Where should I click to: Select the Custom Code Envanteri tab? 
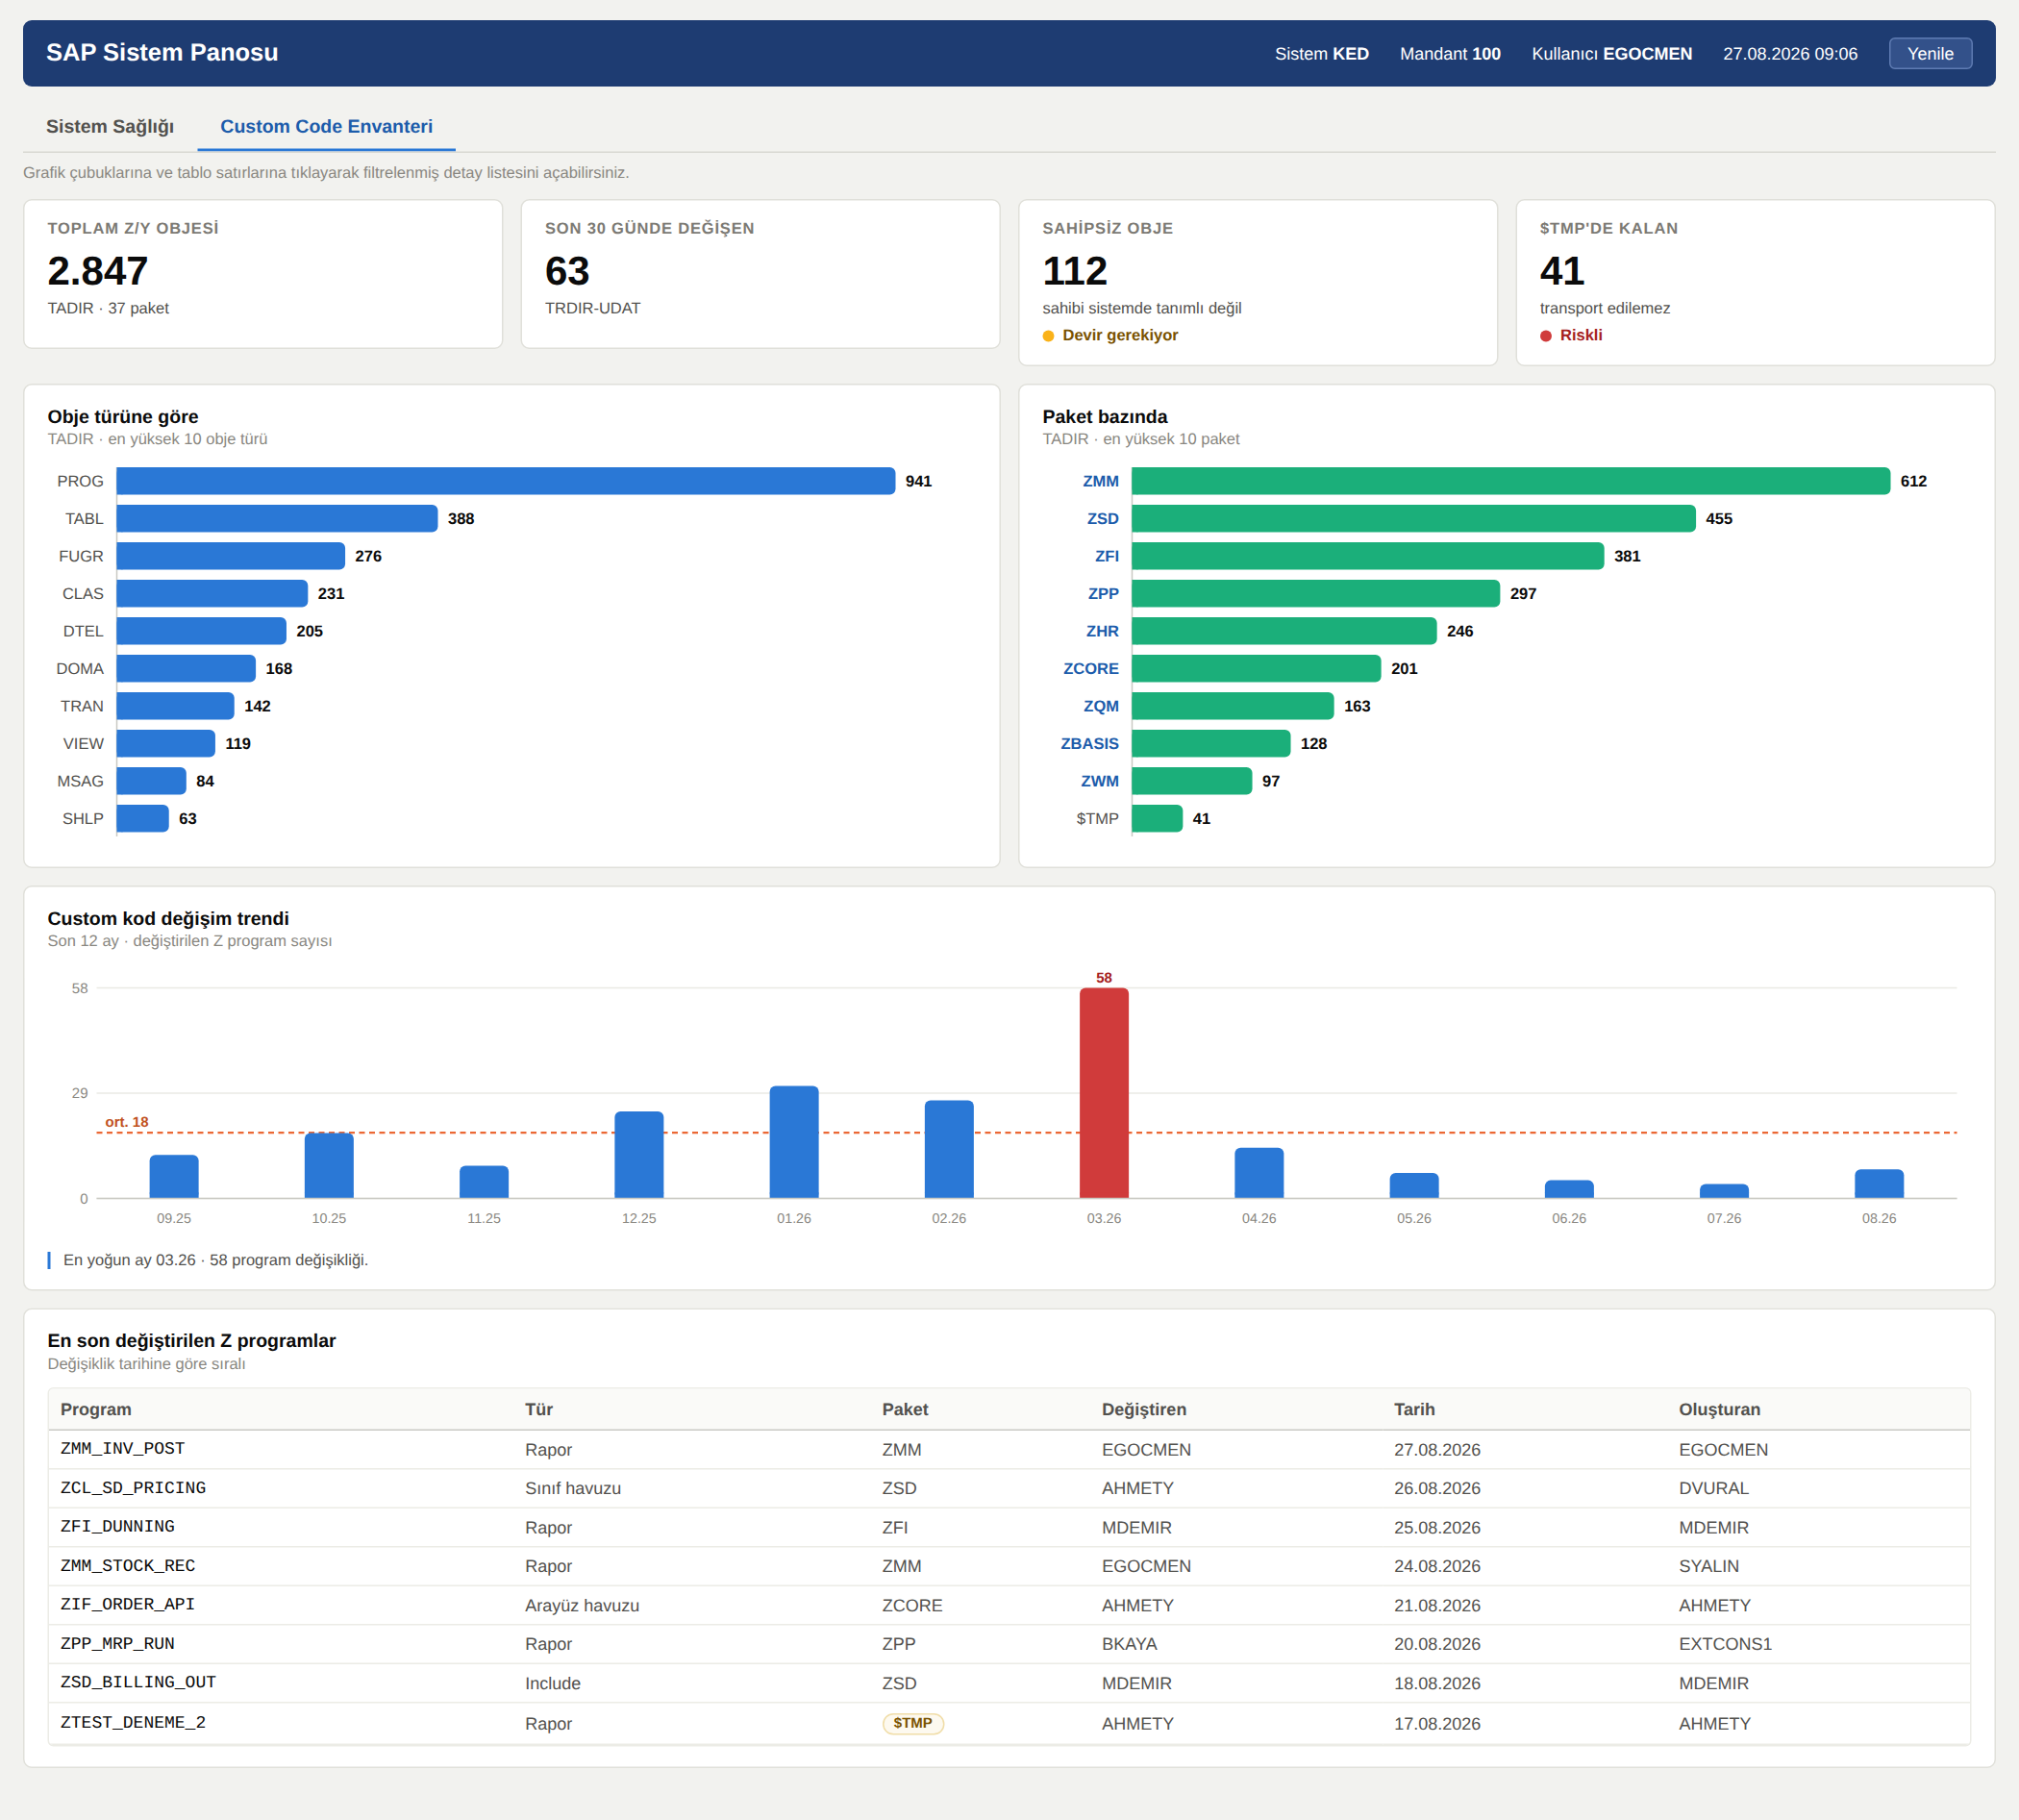(x=326, y=127)
